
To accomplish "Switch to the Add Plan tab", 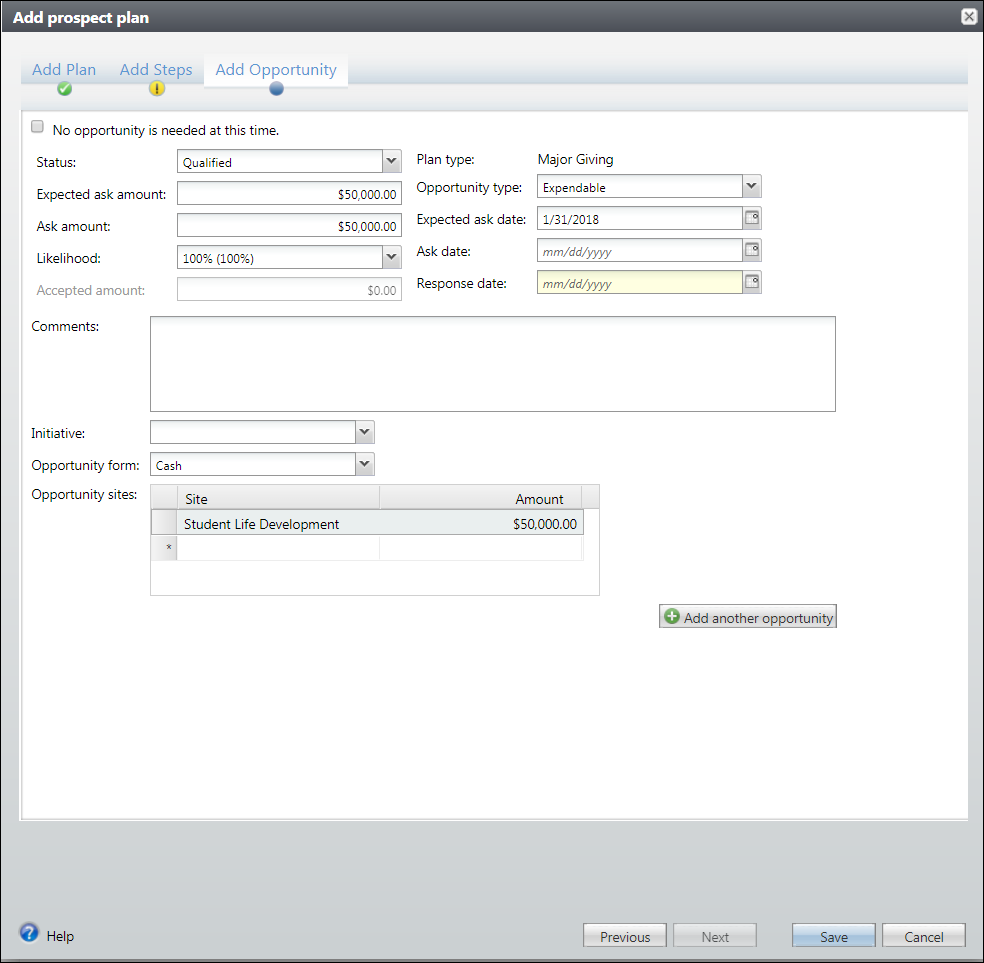I will click(64, 70).
